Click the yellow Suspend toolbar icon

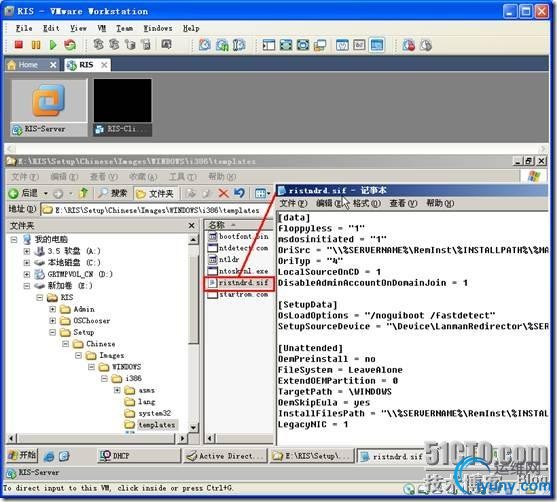point(36,45)
